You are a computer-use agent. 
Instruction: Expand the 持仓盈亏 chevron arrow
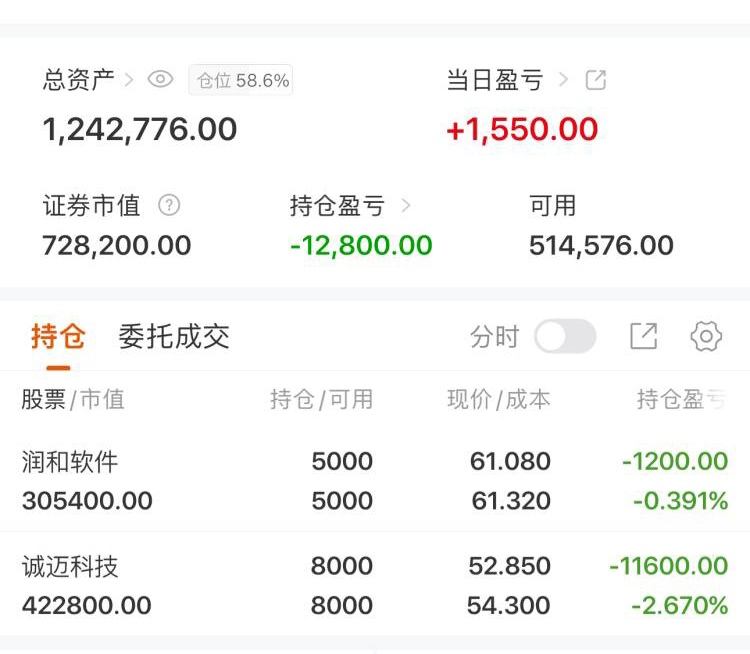tap(406, 206)
